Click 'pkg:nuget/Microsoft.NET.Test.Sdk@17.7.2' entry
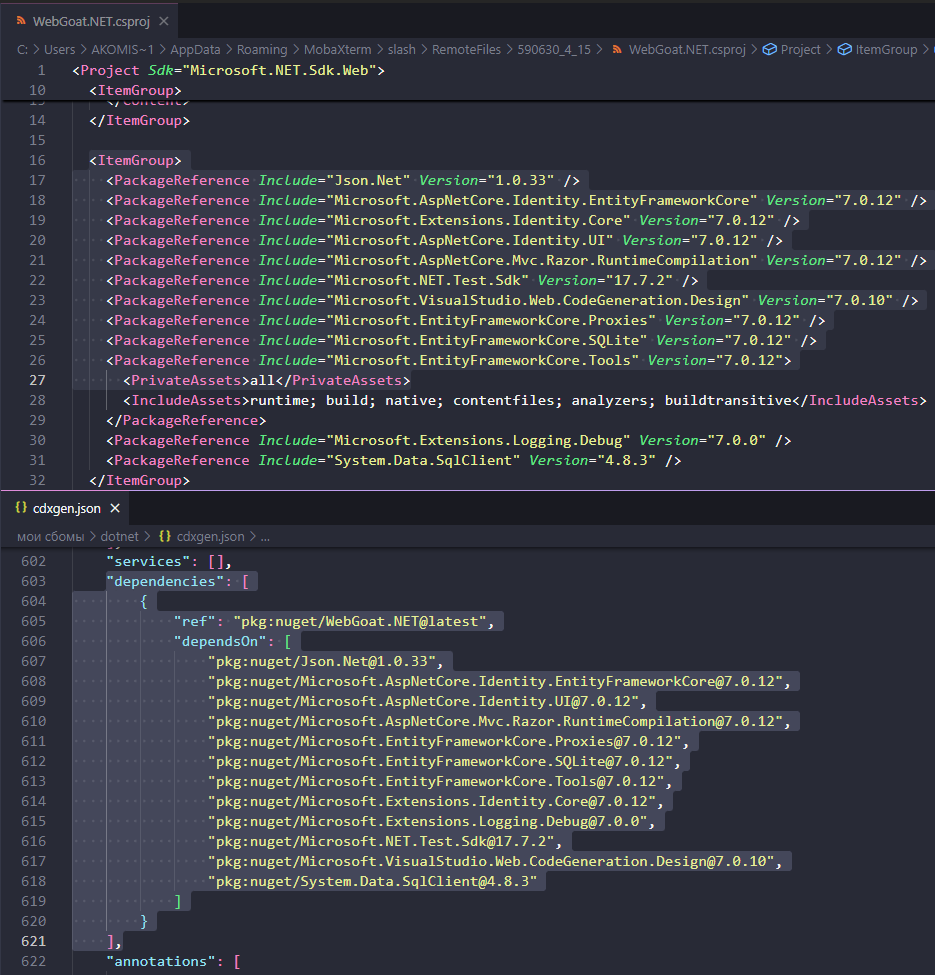Screen dimensions: 935x975 [385, 842]
